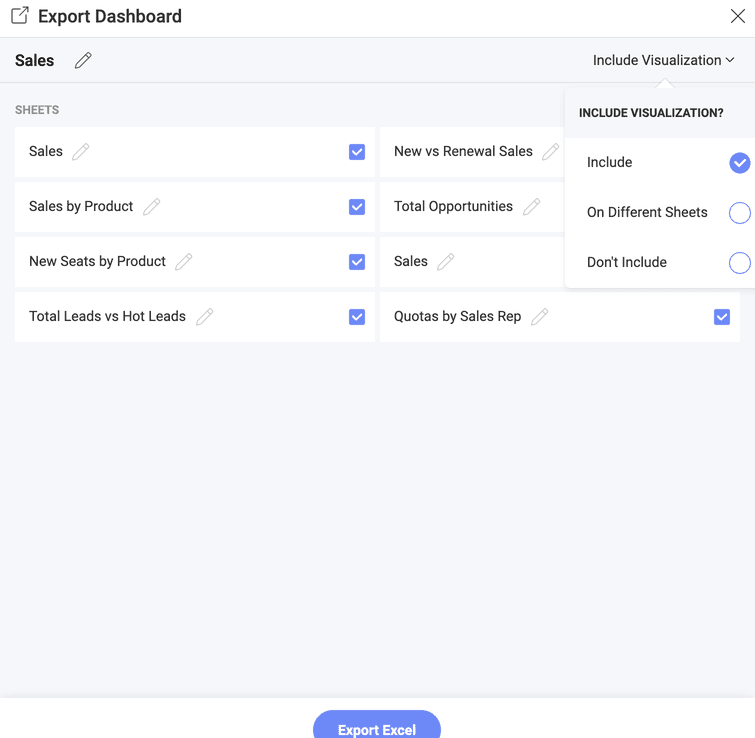The image size is (755, 738).
Task: Click the Export Dashboard title text
Action: click(110, 16)
